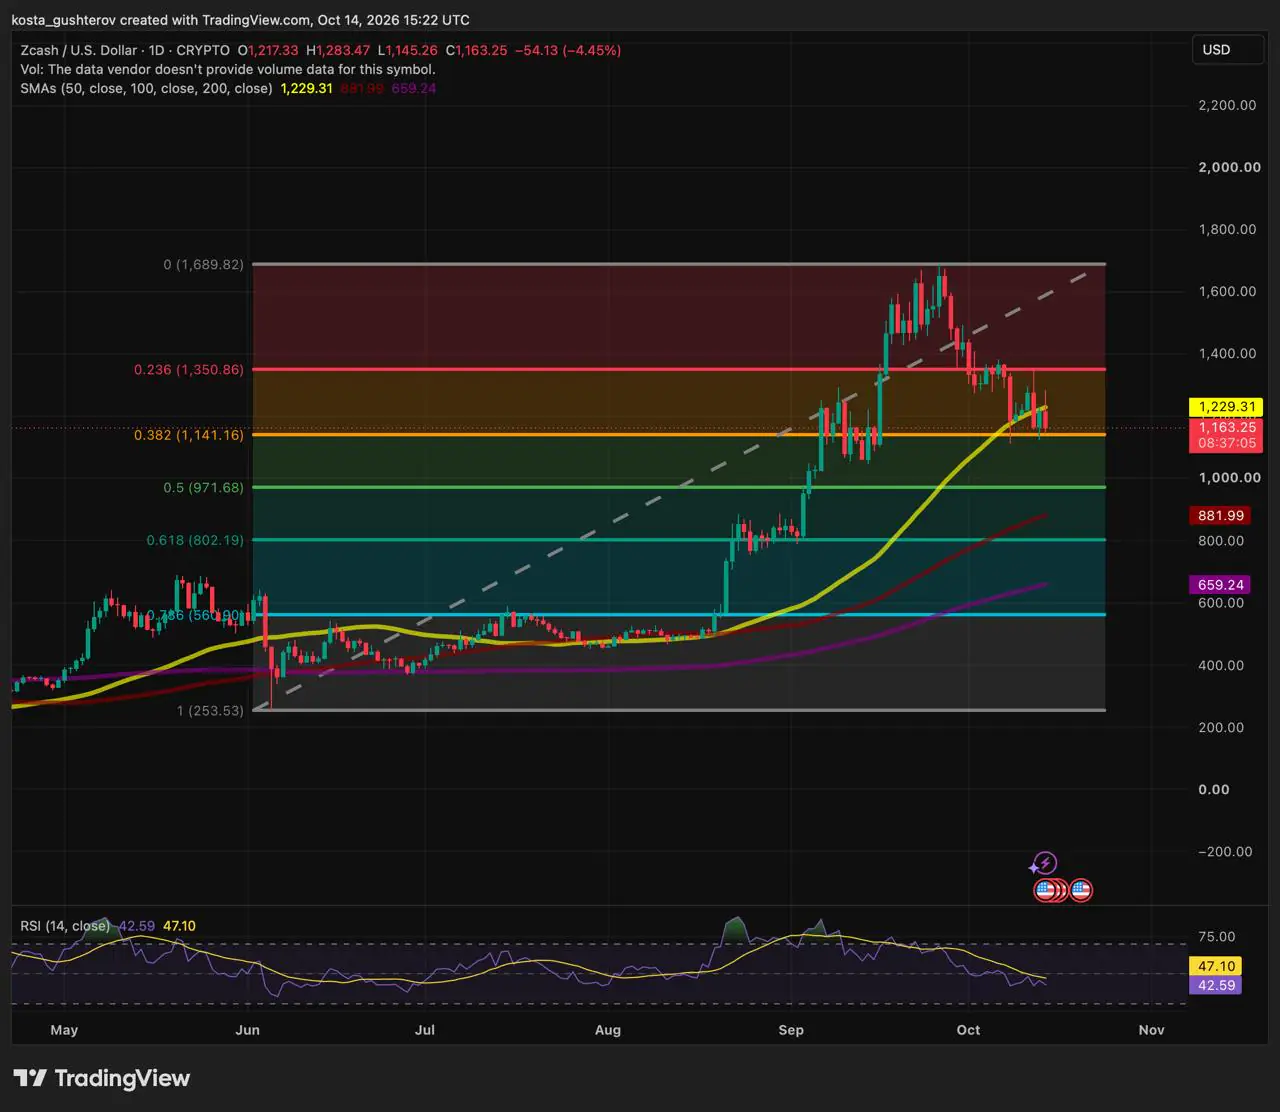Click the yellow 1,229.31 value in SMAs legend
The width and height of the screenshot is (1280, 1112).
[x=308, y=88]
